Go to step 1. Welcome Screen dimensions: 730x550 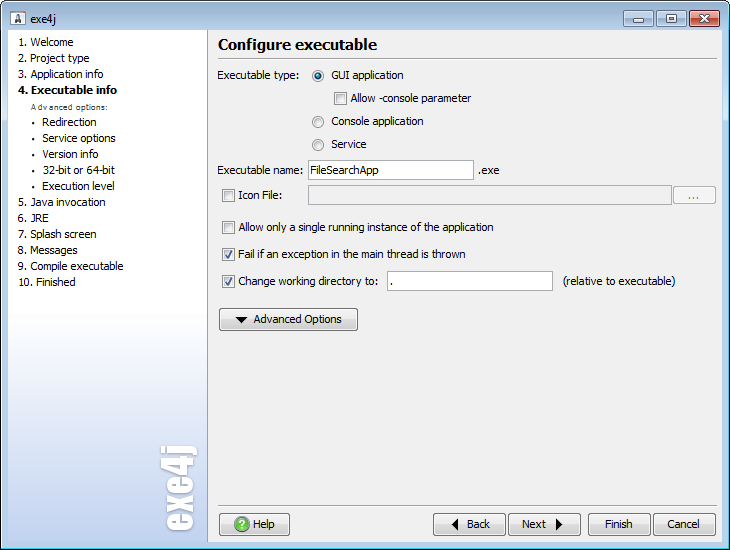pos(46,42)
